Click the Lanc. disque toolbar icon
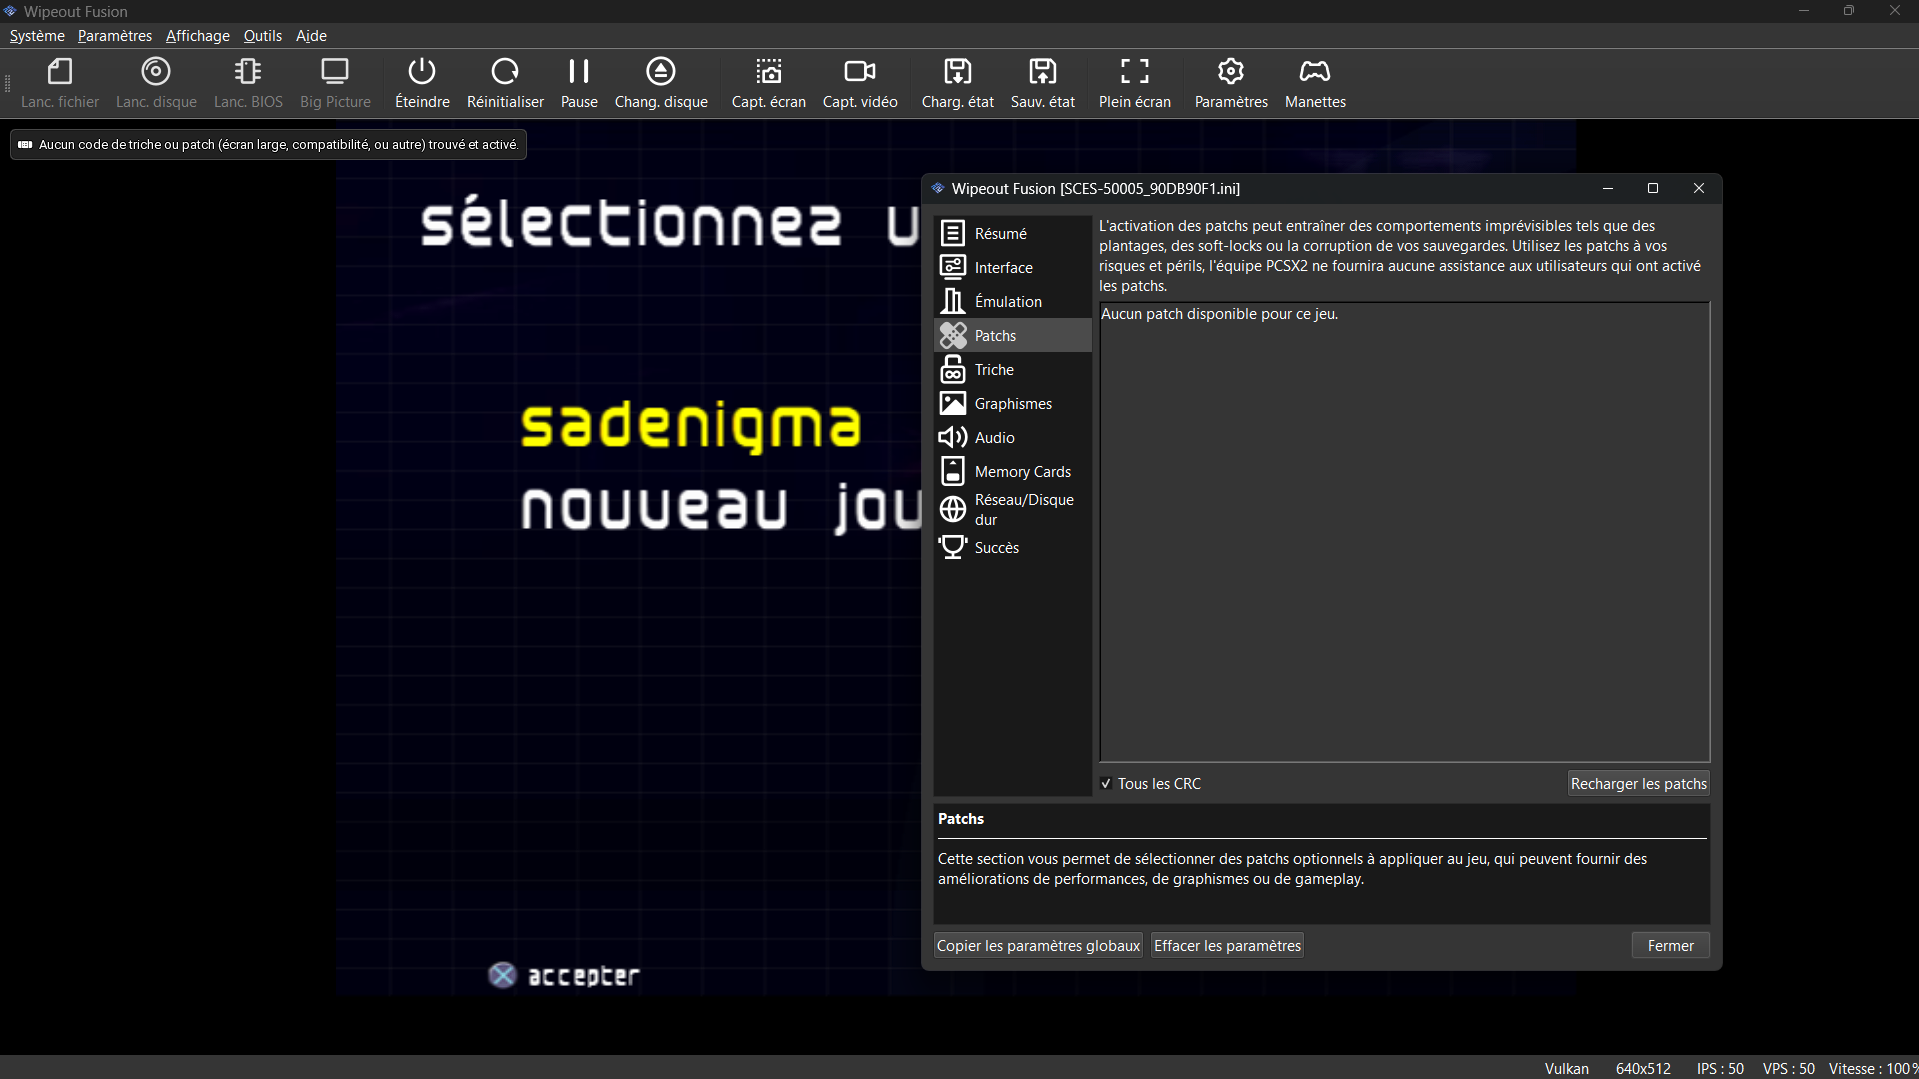 tap(156, 83)
